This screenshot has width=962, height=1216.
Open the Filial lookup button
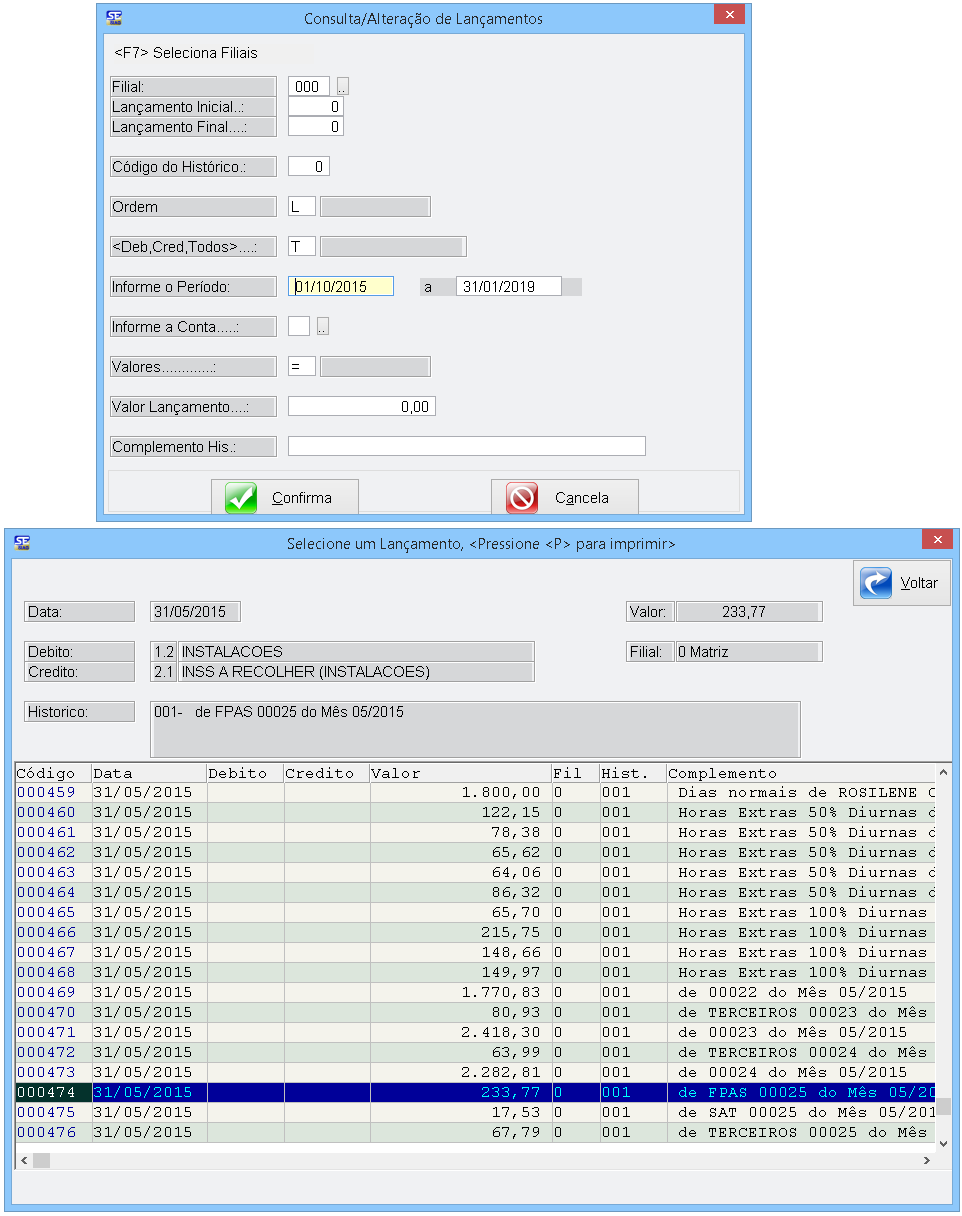click(x=343, y=87)
